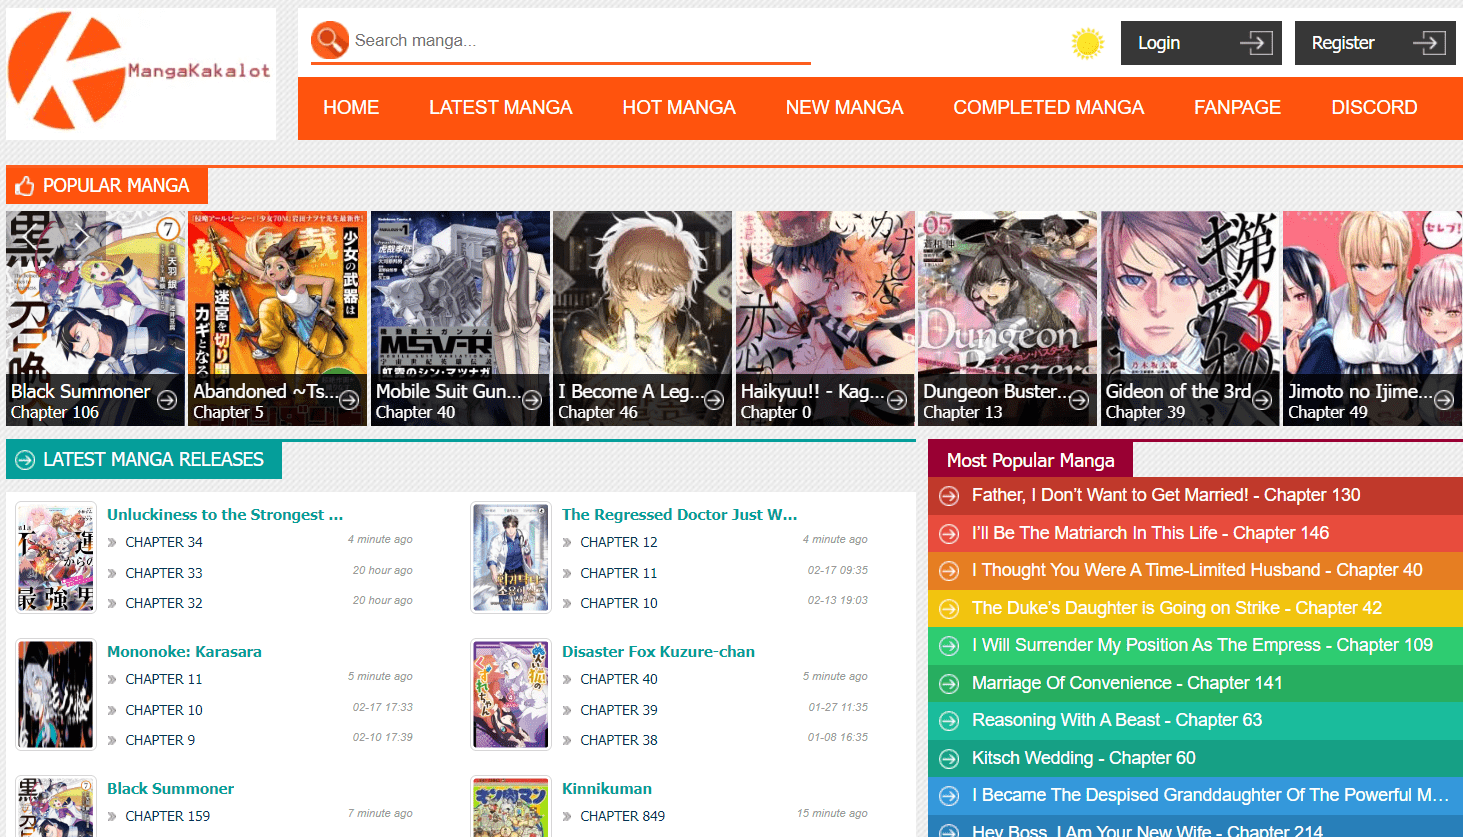The height and width of the screenshot is (837, 1463).
Task: Read Mononoke: Karasara Chapter 11
Action: click(x=164, y=679)
